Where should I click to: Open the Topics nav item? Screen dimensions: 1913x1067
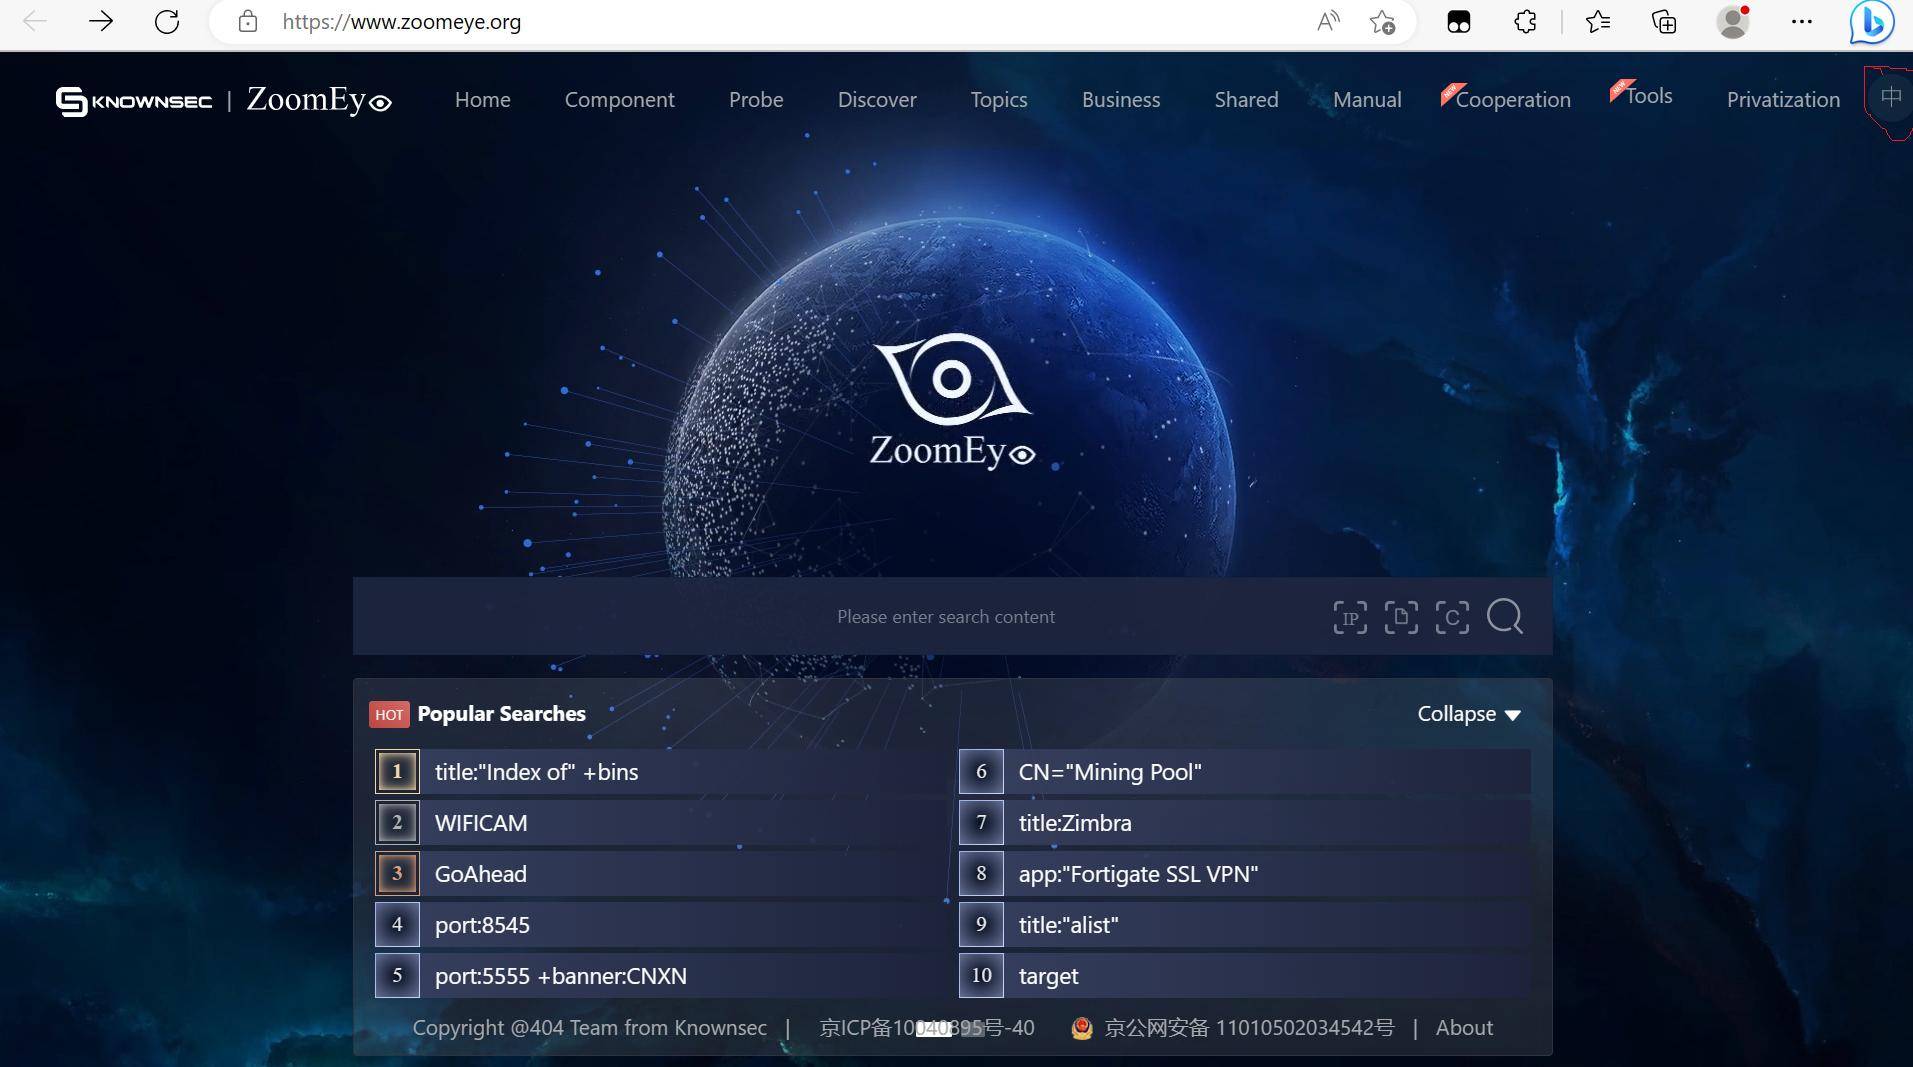click(999, 100)
